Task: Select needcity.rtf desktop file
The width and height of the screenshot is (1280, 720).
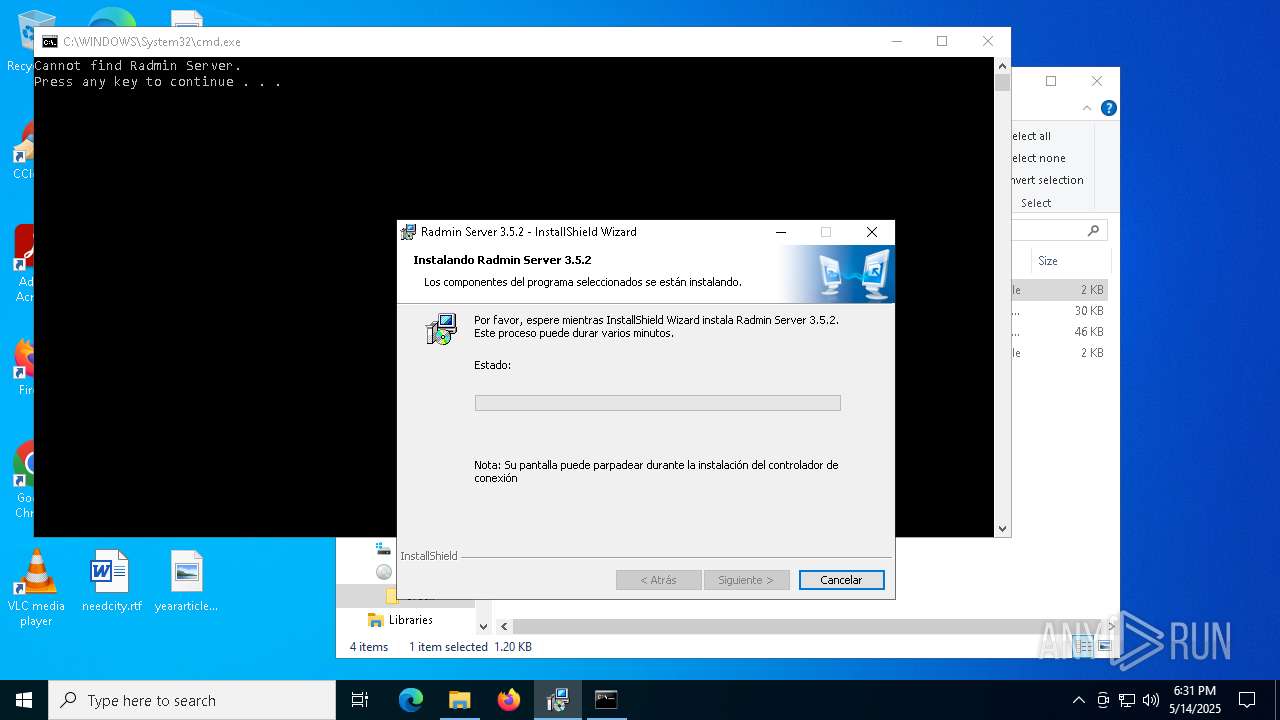Action: point(111,581)
